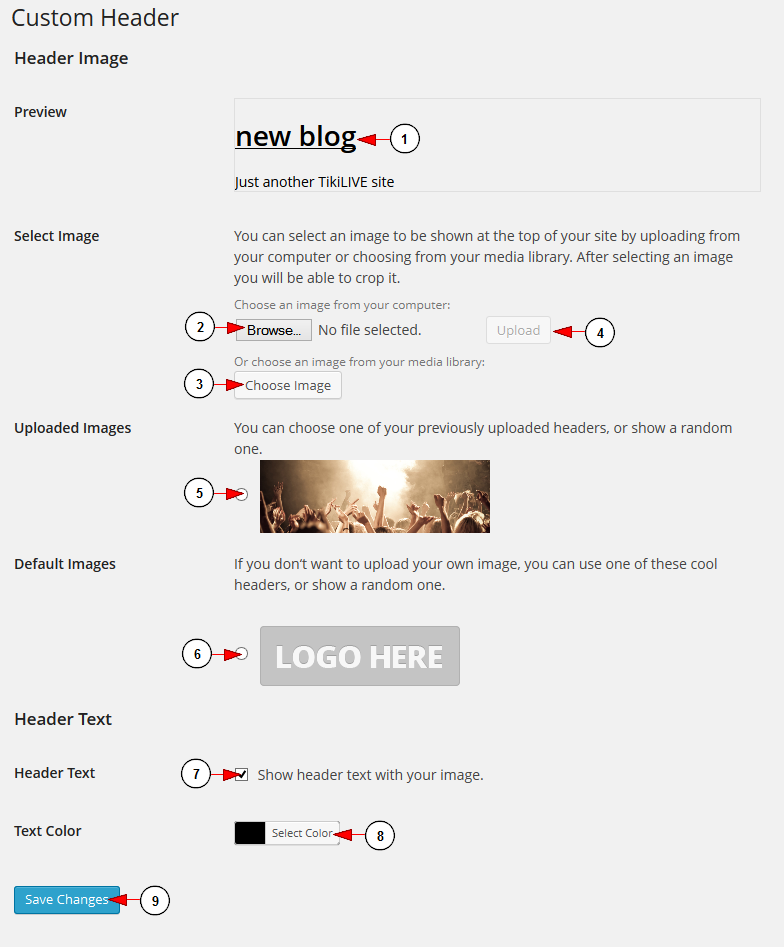Click the numbered annotation circle 8
Screen dimensions: 784x947
coord(380,835)
